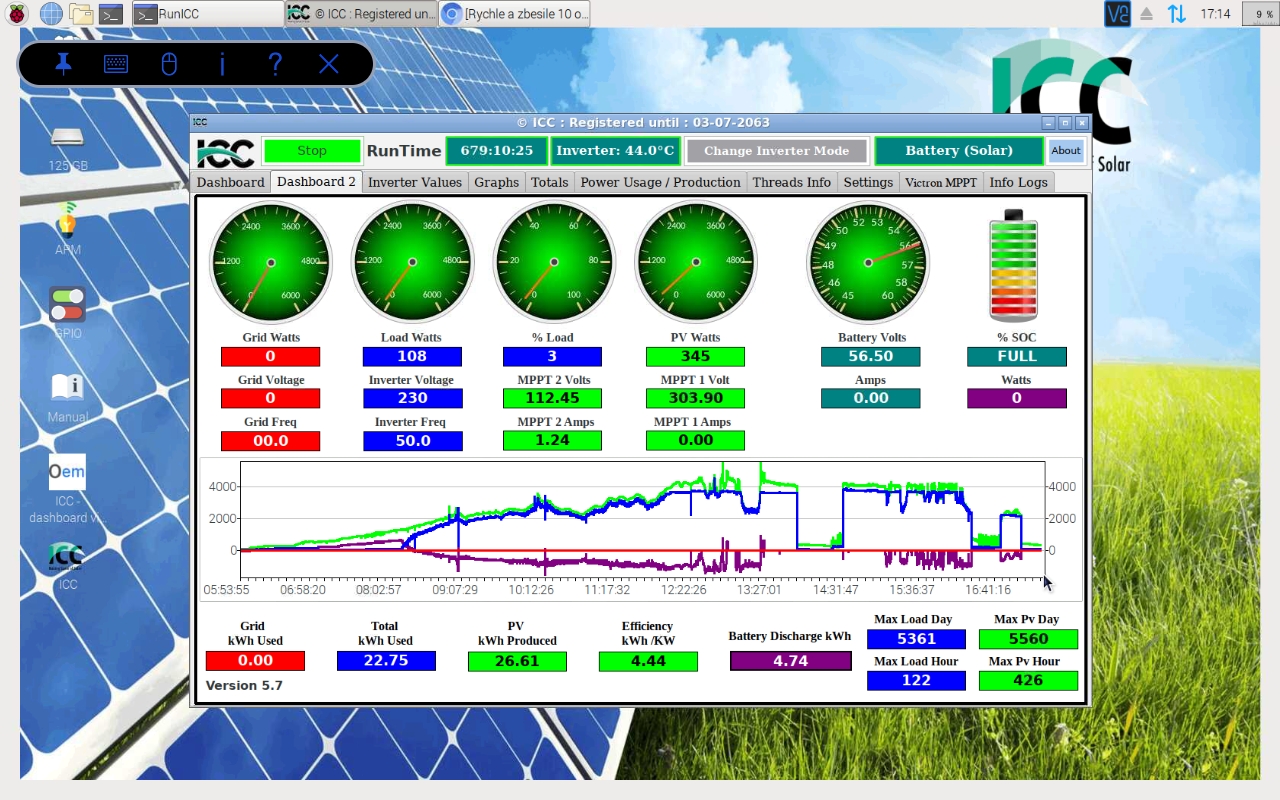Switch to the Inverter Values tab

point(414,182)
